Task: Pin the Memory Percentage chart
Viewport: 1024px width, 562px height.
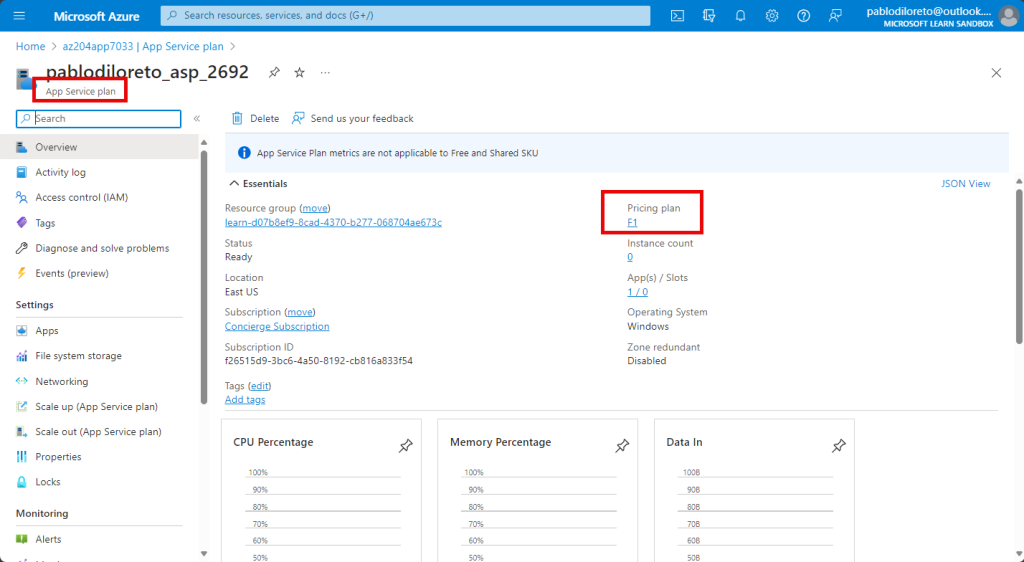Action: click(622, 446)
